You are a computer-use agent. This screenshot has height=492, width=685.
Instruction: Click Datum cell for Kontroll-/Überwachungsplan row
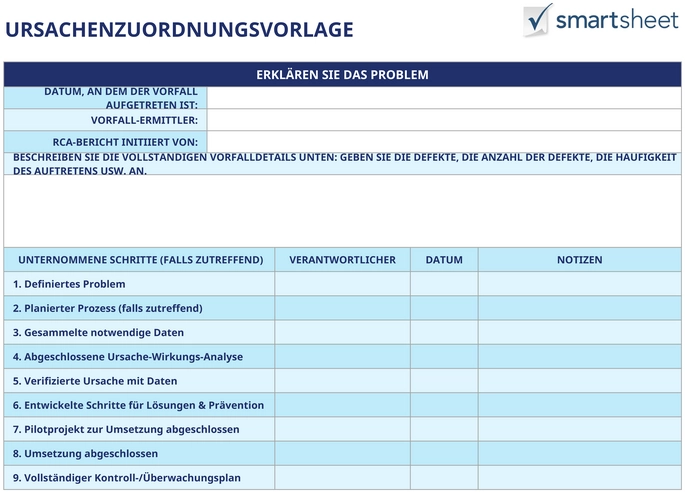point(444,478)
